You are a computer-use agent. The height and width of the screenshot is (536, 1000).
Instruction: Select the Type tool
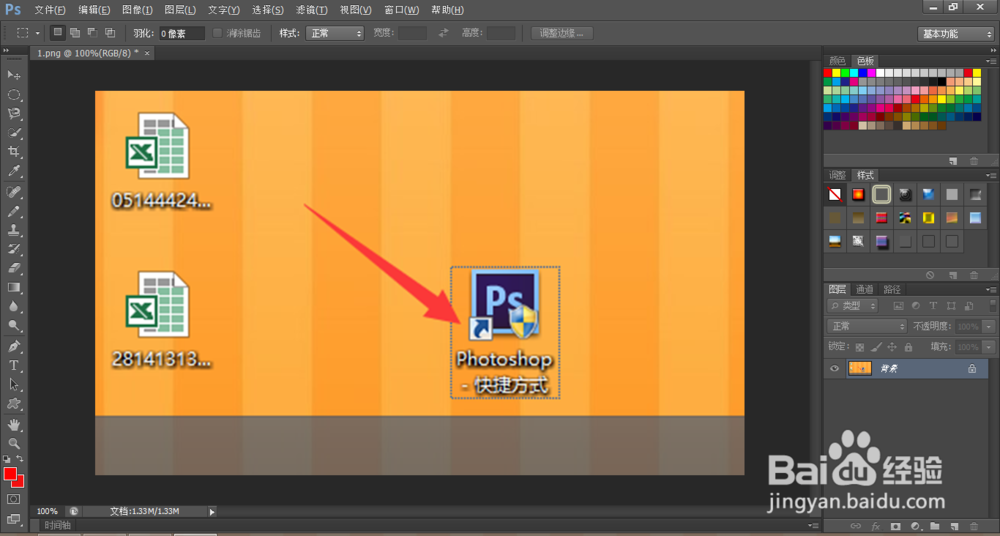pyautogui.click(x=13, y=366)
